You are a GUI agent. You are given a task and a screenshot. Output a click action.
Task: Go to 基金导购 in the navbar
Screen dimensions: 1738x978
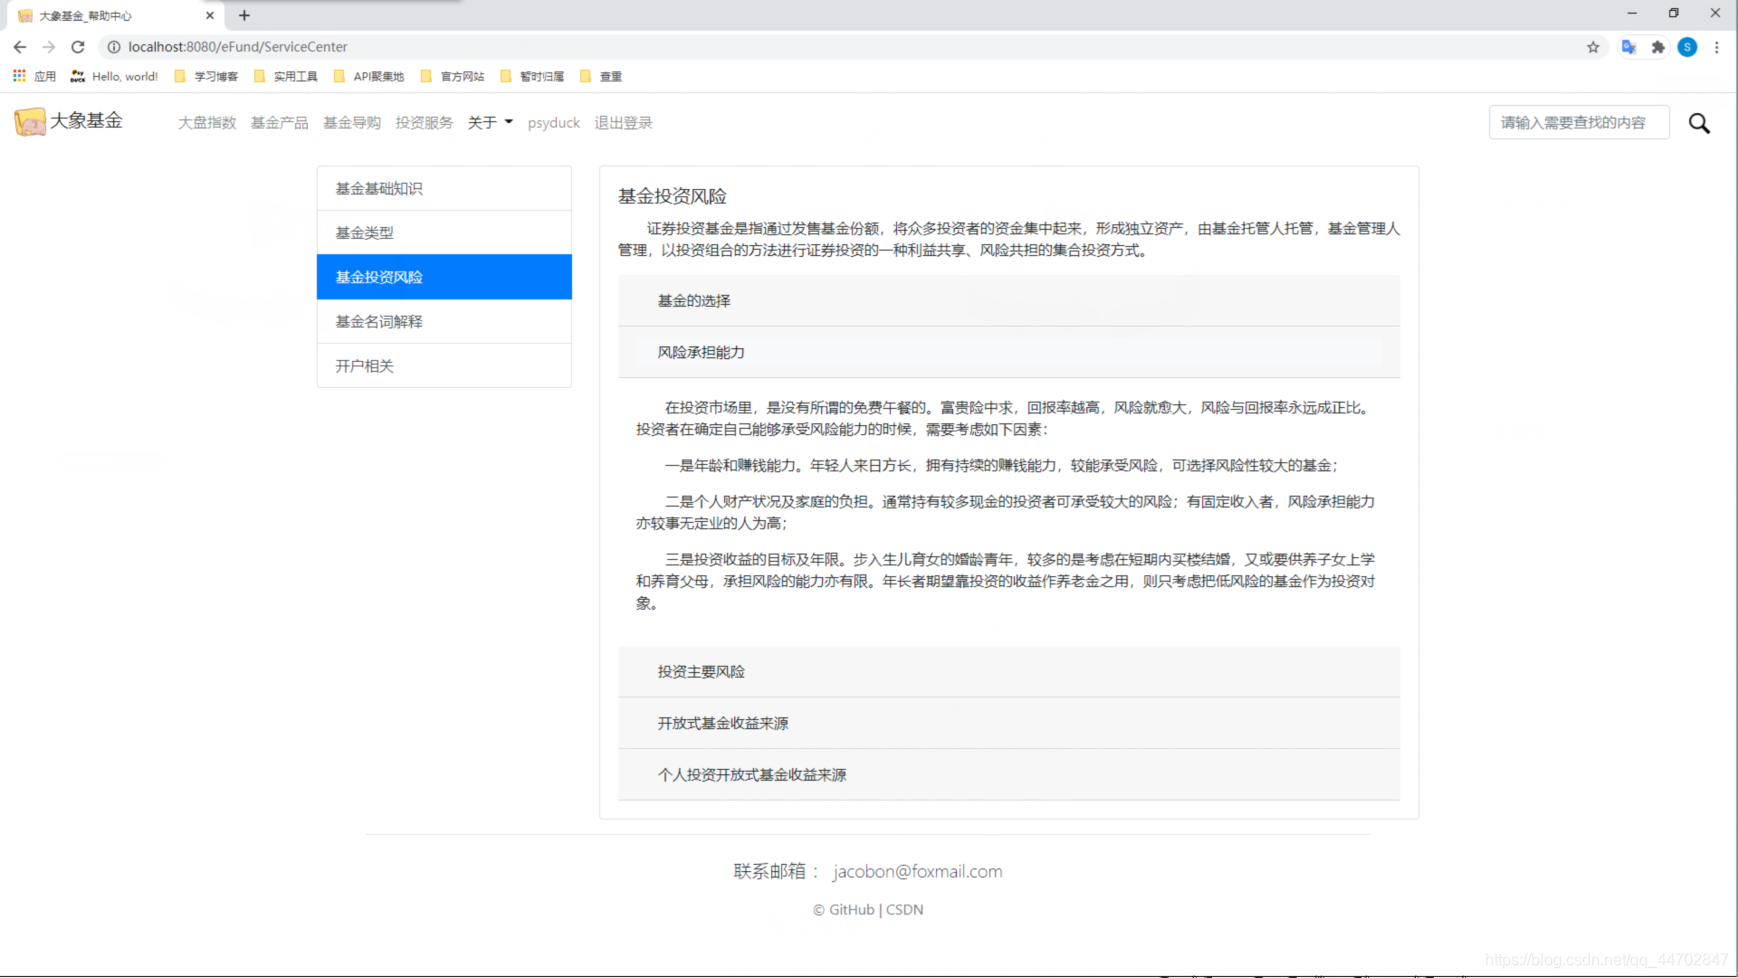click(x=351, y=122)
